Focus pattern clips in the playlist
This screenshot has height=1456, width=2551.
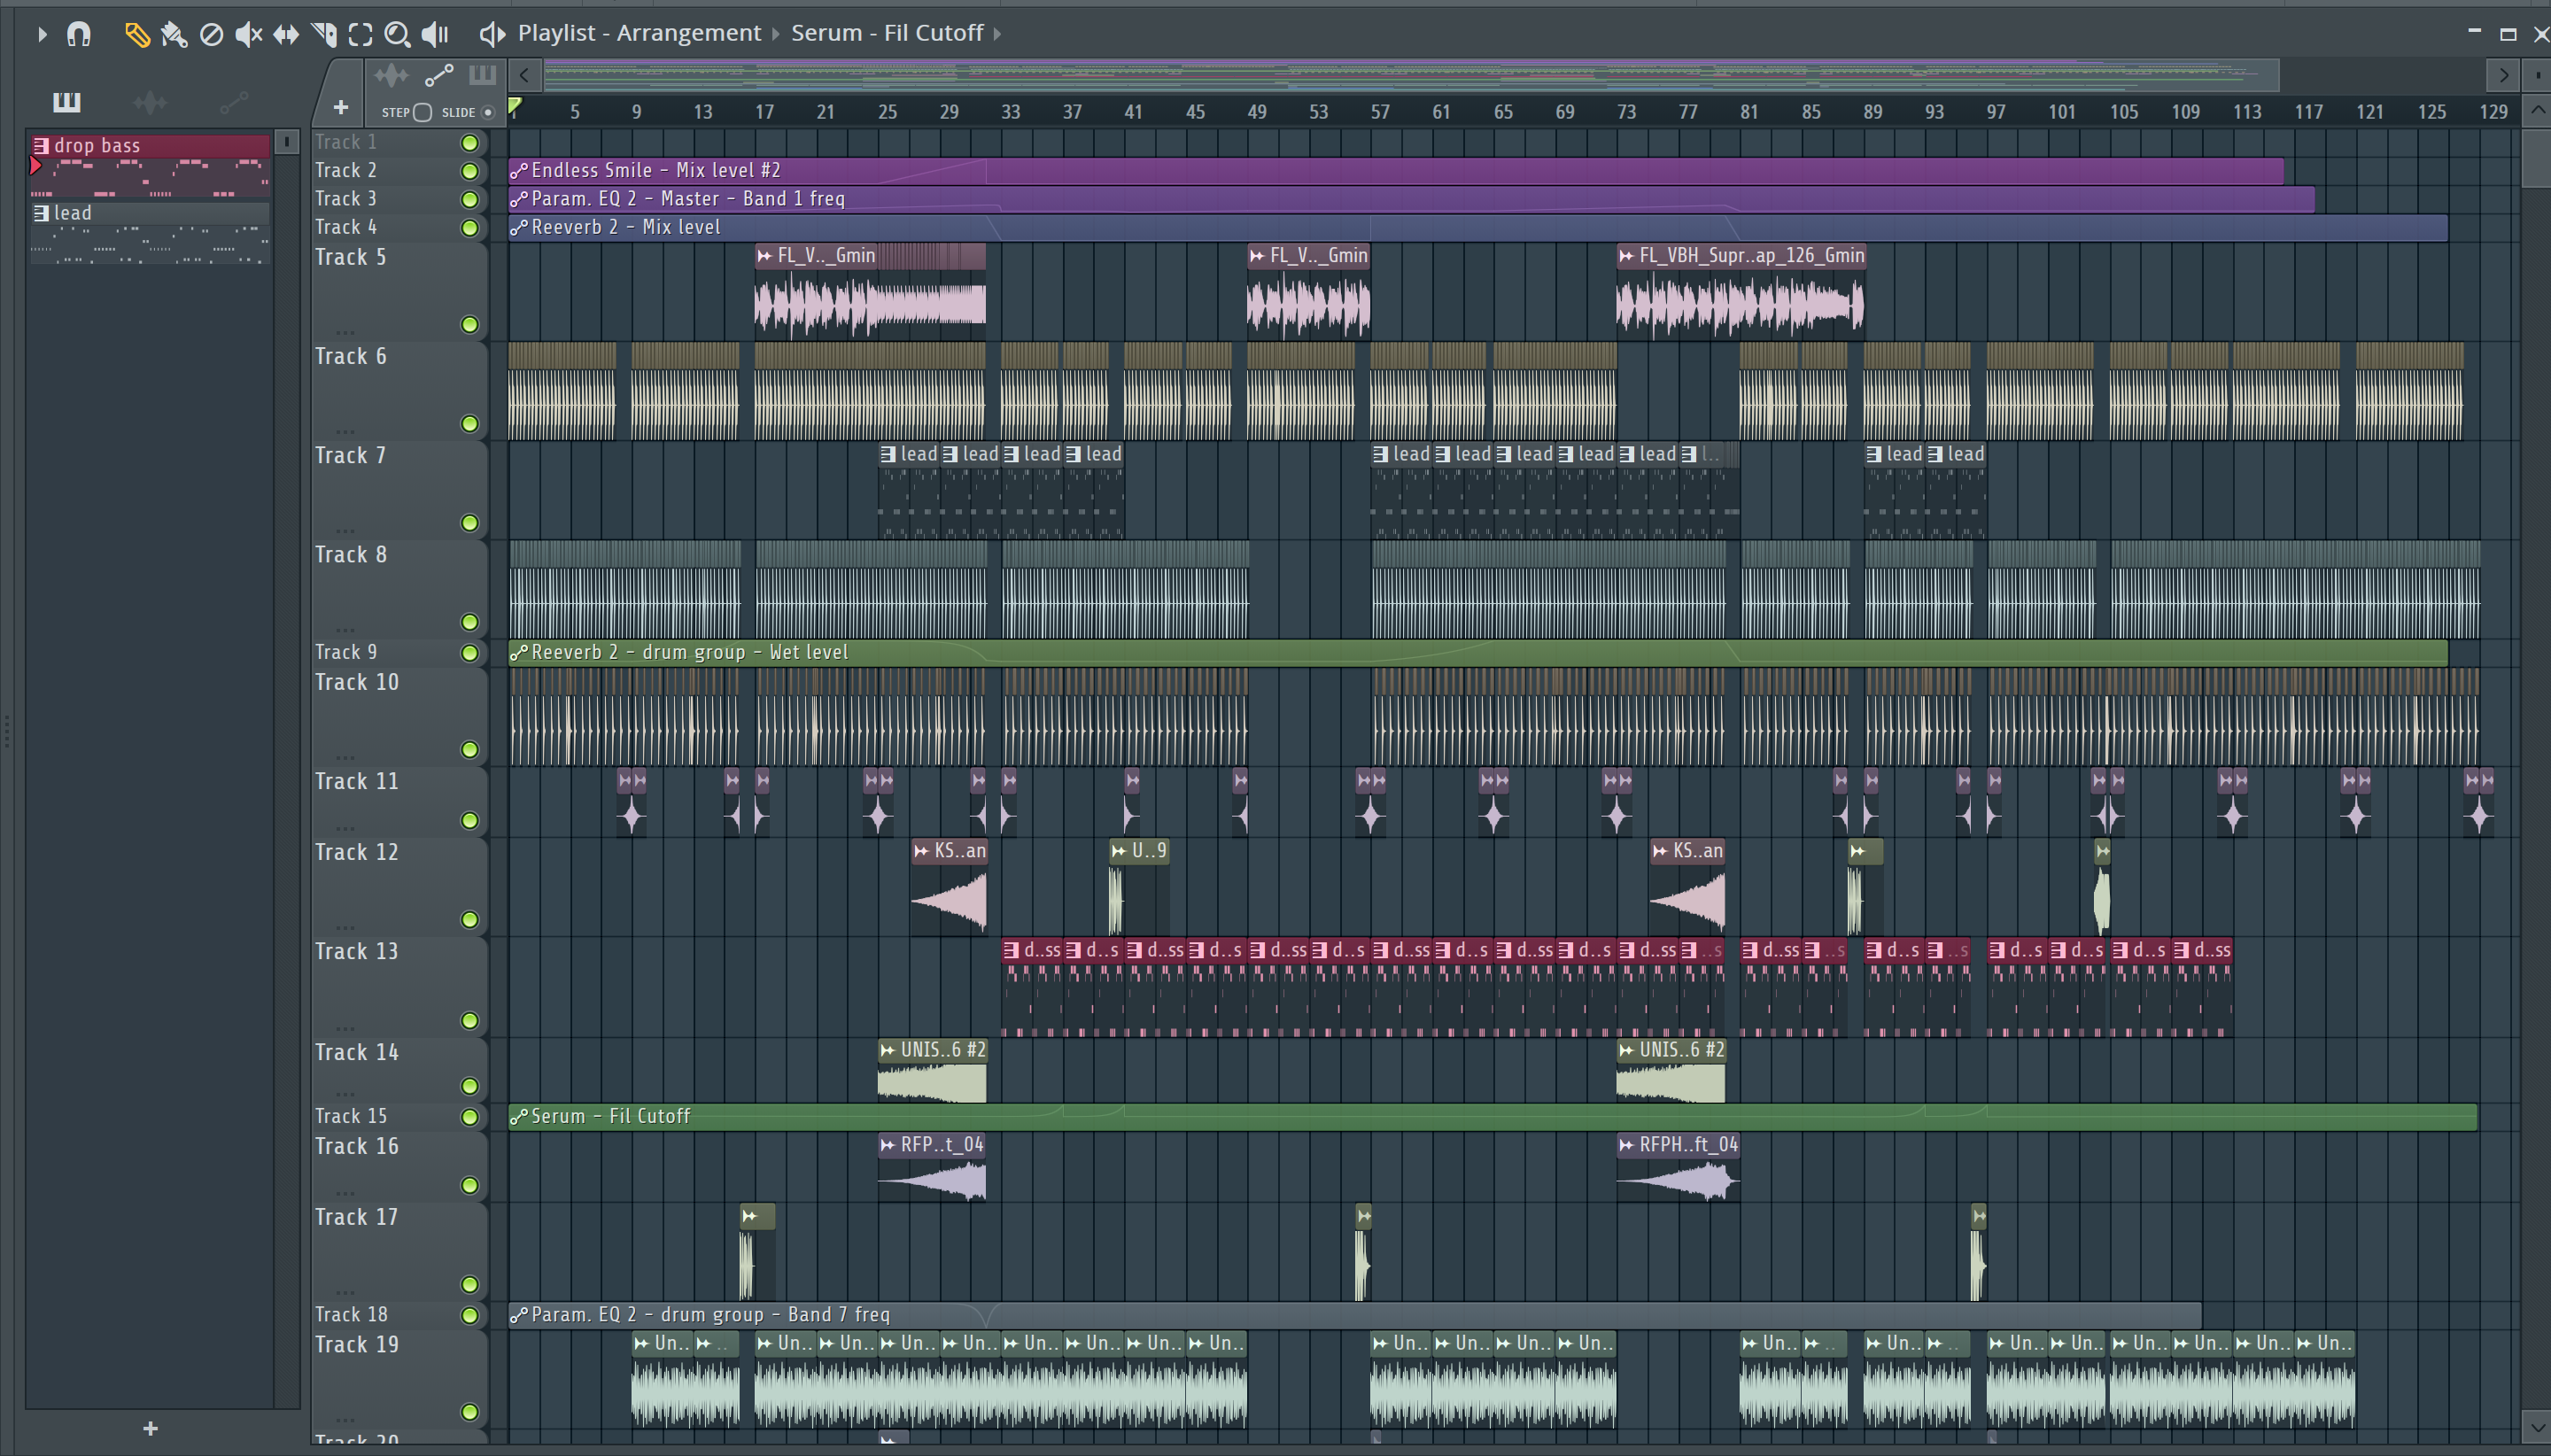point(482,75)
